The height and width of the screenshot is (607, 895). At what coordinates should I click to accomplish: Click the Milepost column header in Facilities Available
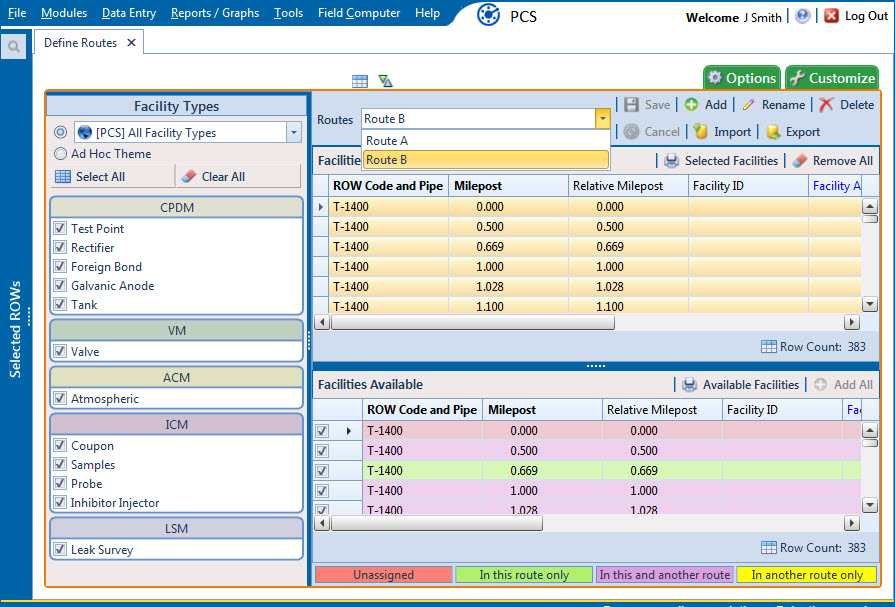tap(542, 410)
